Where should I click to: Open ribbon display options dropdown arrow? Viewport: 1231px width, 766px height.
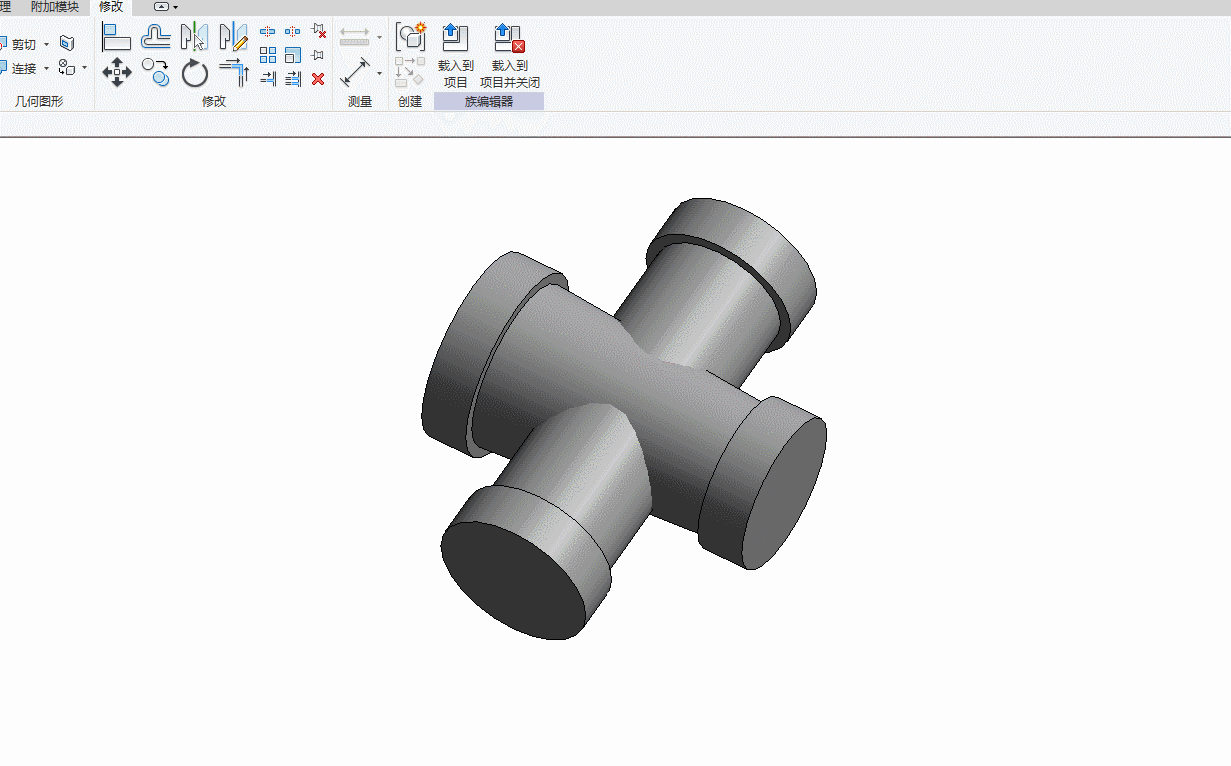point(176,7)
